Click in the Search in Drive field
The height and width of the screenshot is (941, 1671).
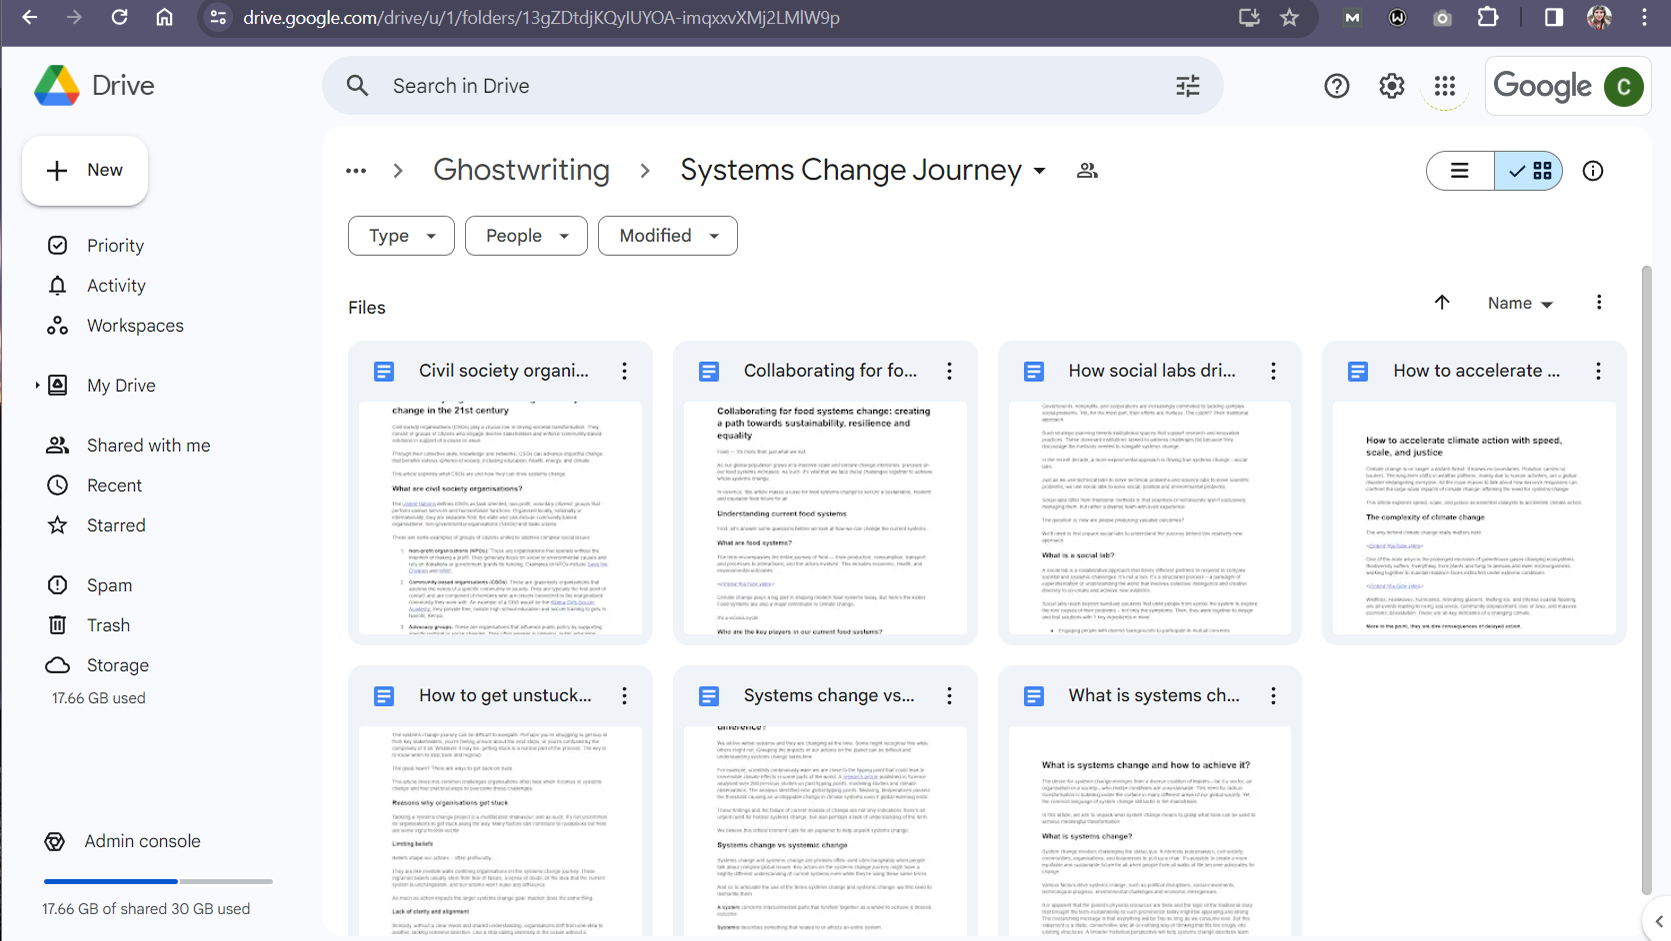[770, 86]
